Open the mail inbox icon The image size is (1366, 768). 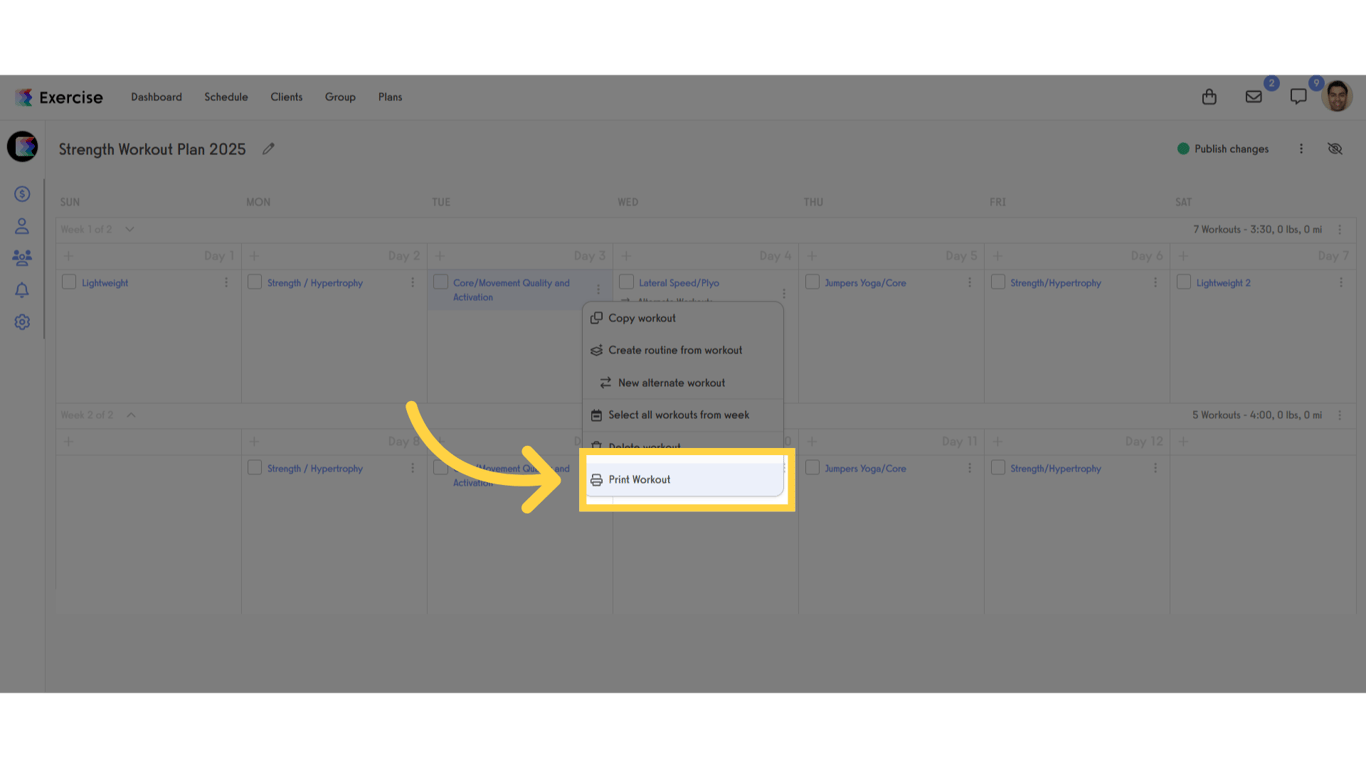[1253, 97]
